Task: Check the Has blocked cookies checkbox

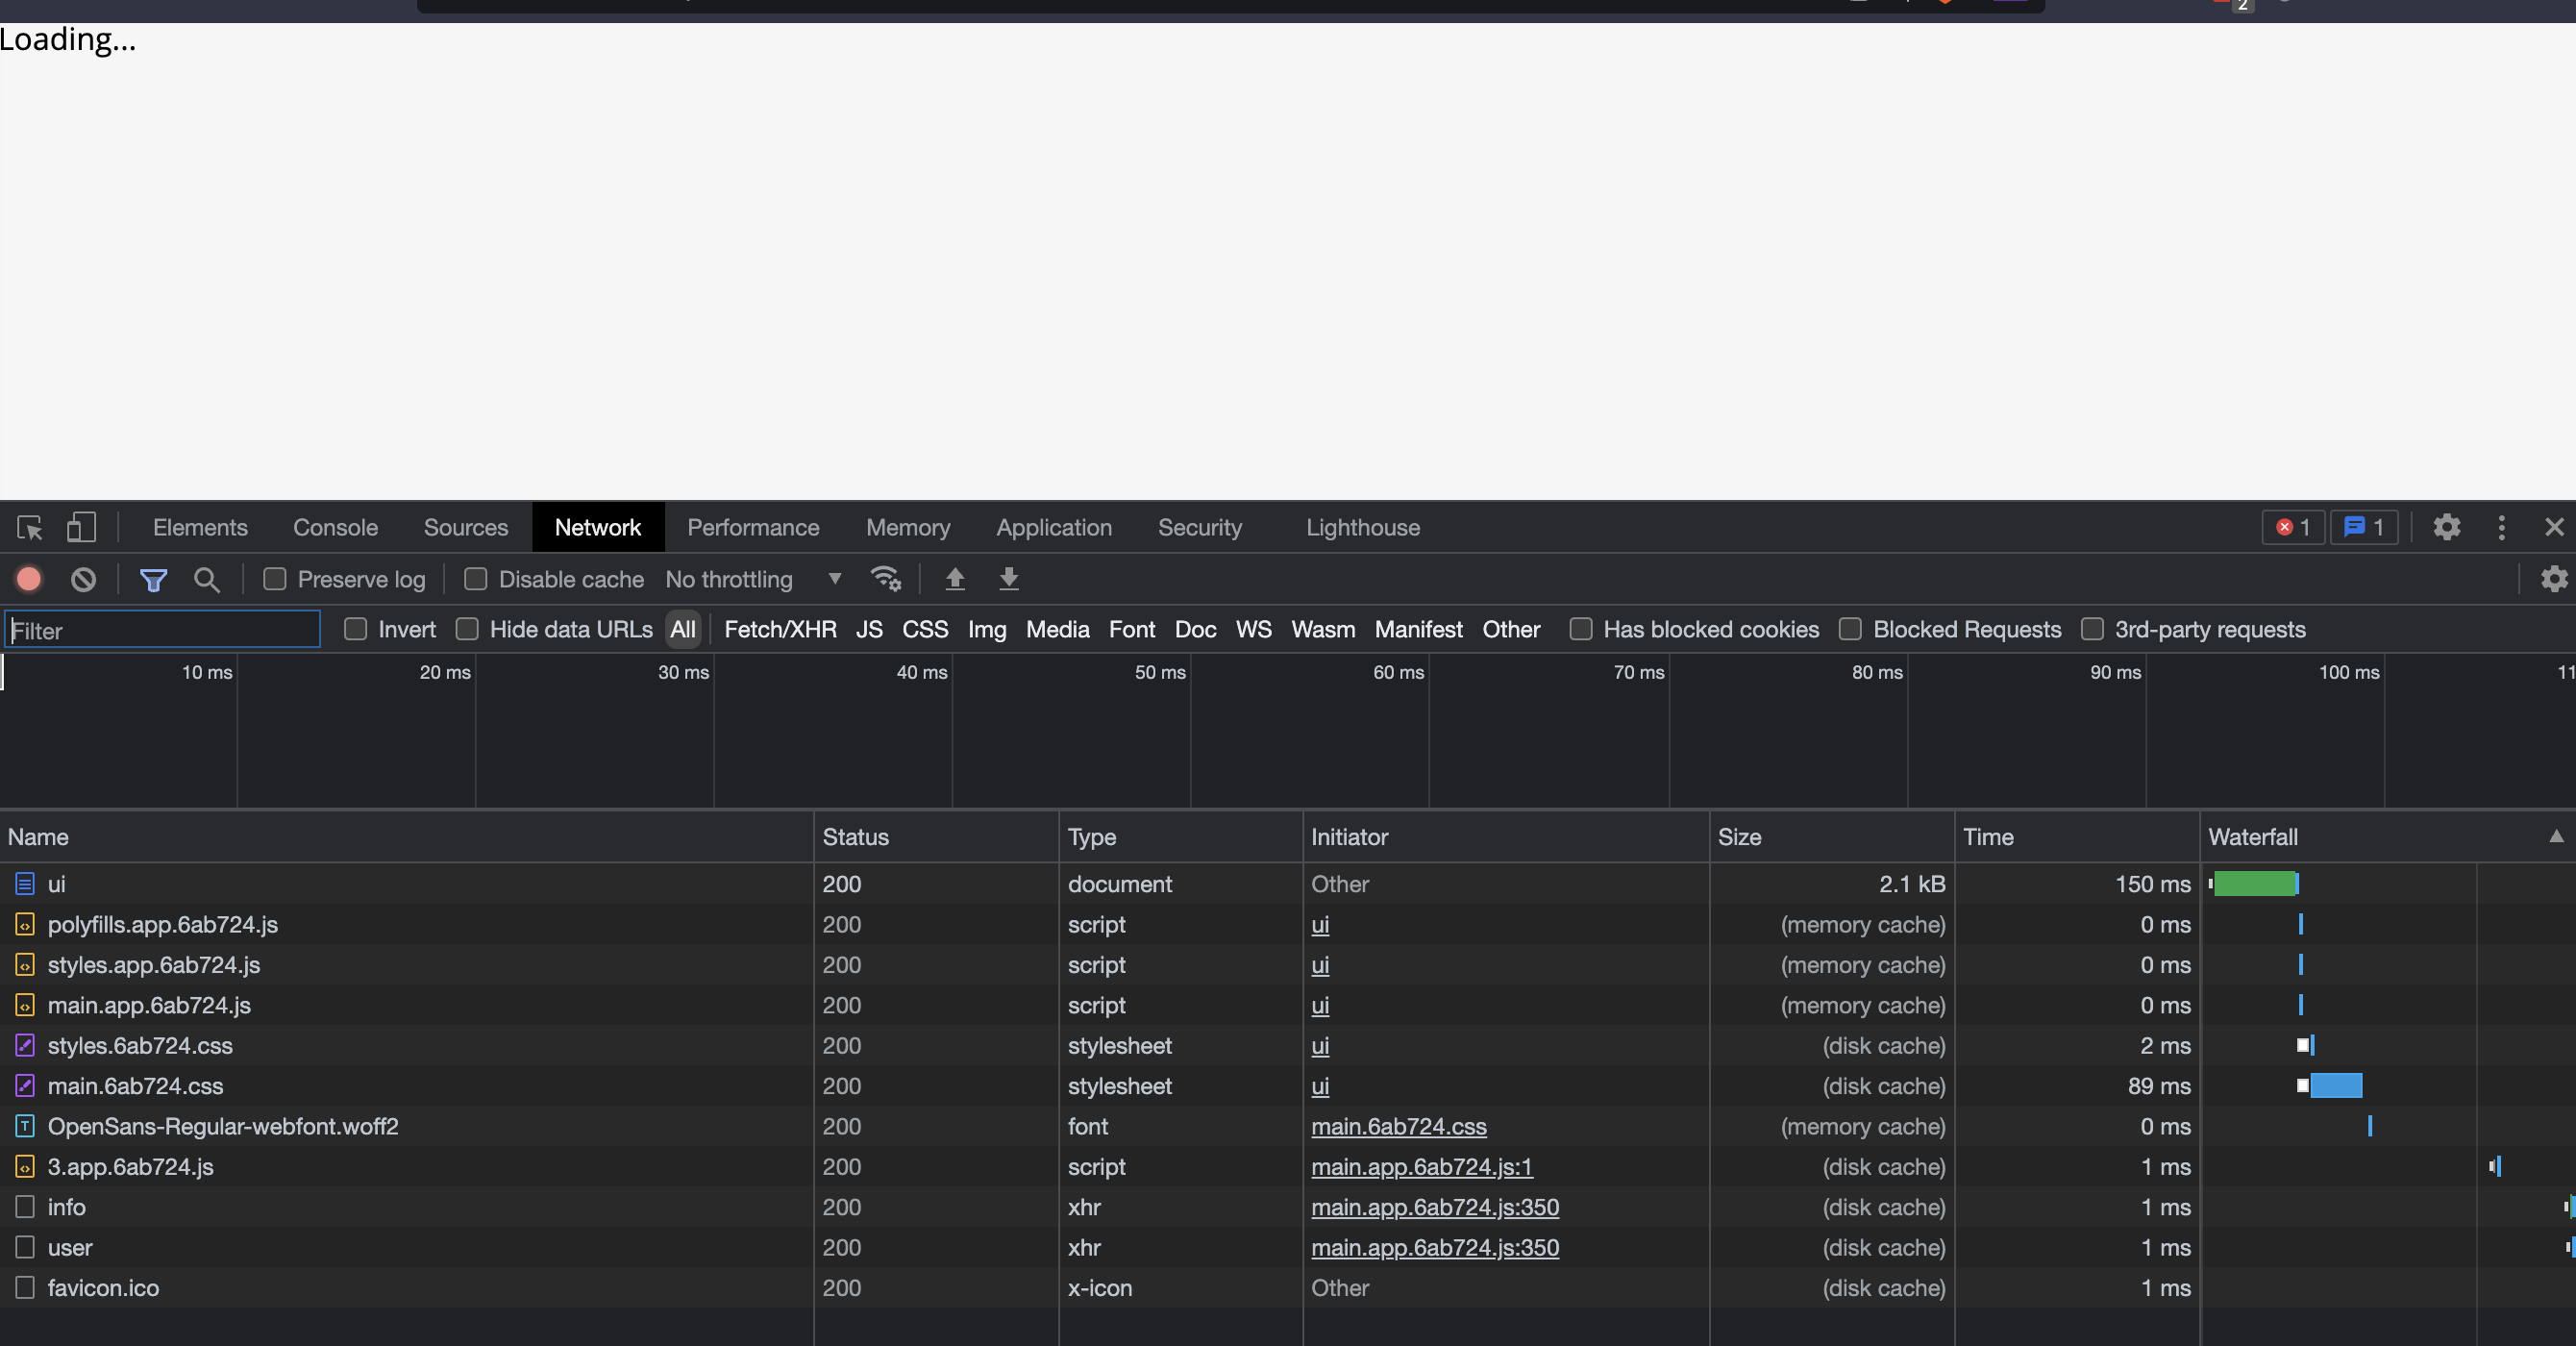Action: point(1581,629)
